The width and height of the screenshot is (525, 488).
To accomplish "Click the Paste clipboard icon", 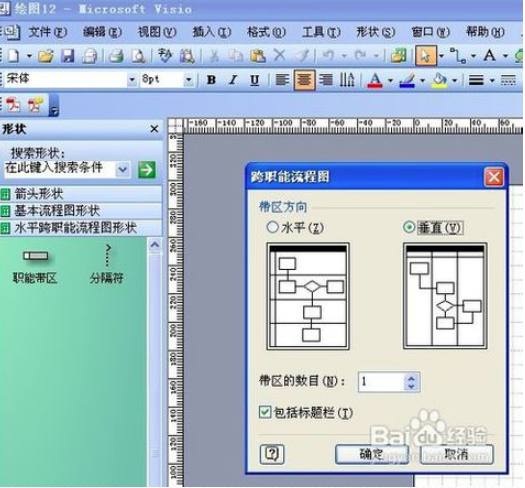I will (x=258, y=56).
